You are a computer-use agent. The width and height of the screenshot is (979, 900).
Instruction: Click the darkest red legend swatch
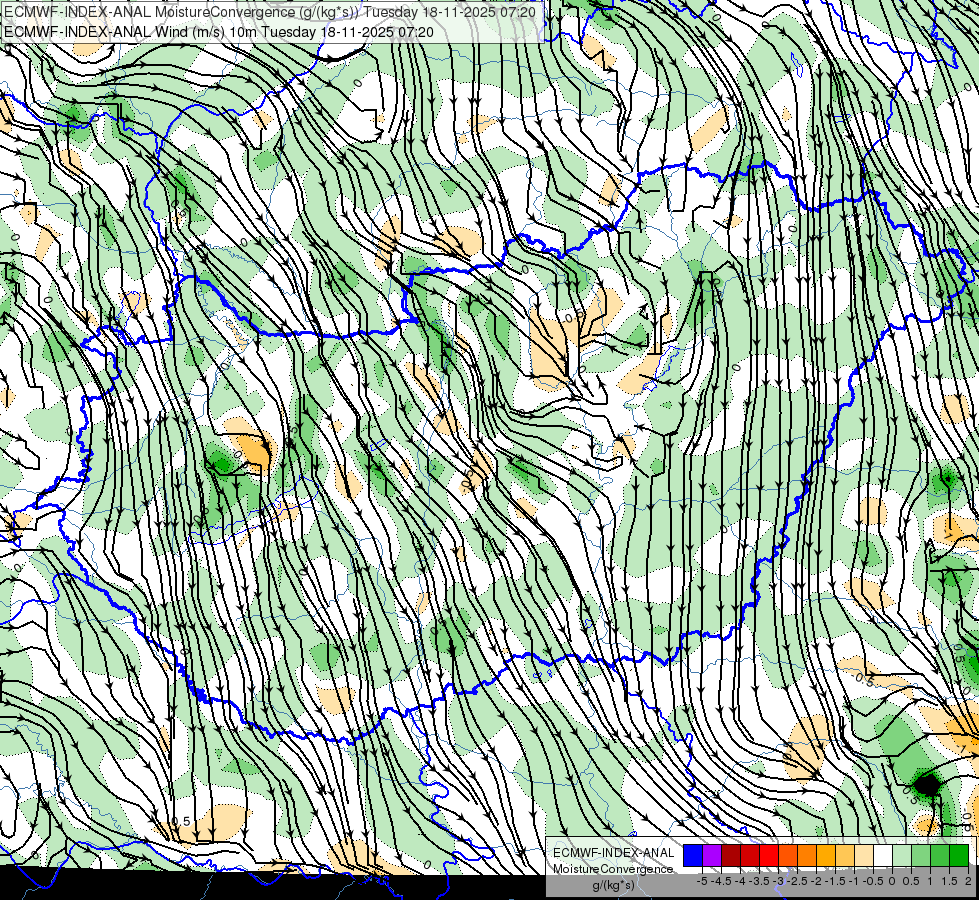[731, 855]
